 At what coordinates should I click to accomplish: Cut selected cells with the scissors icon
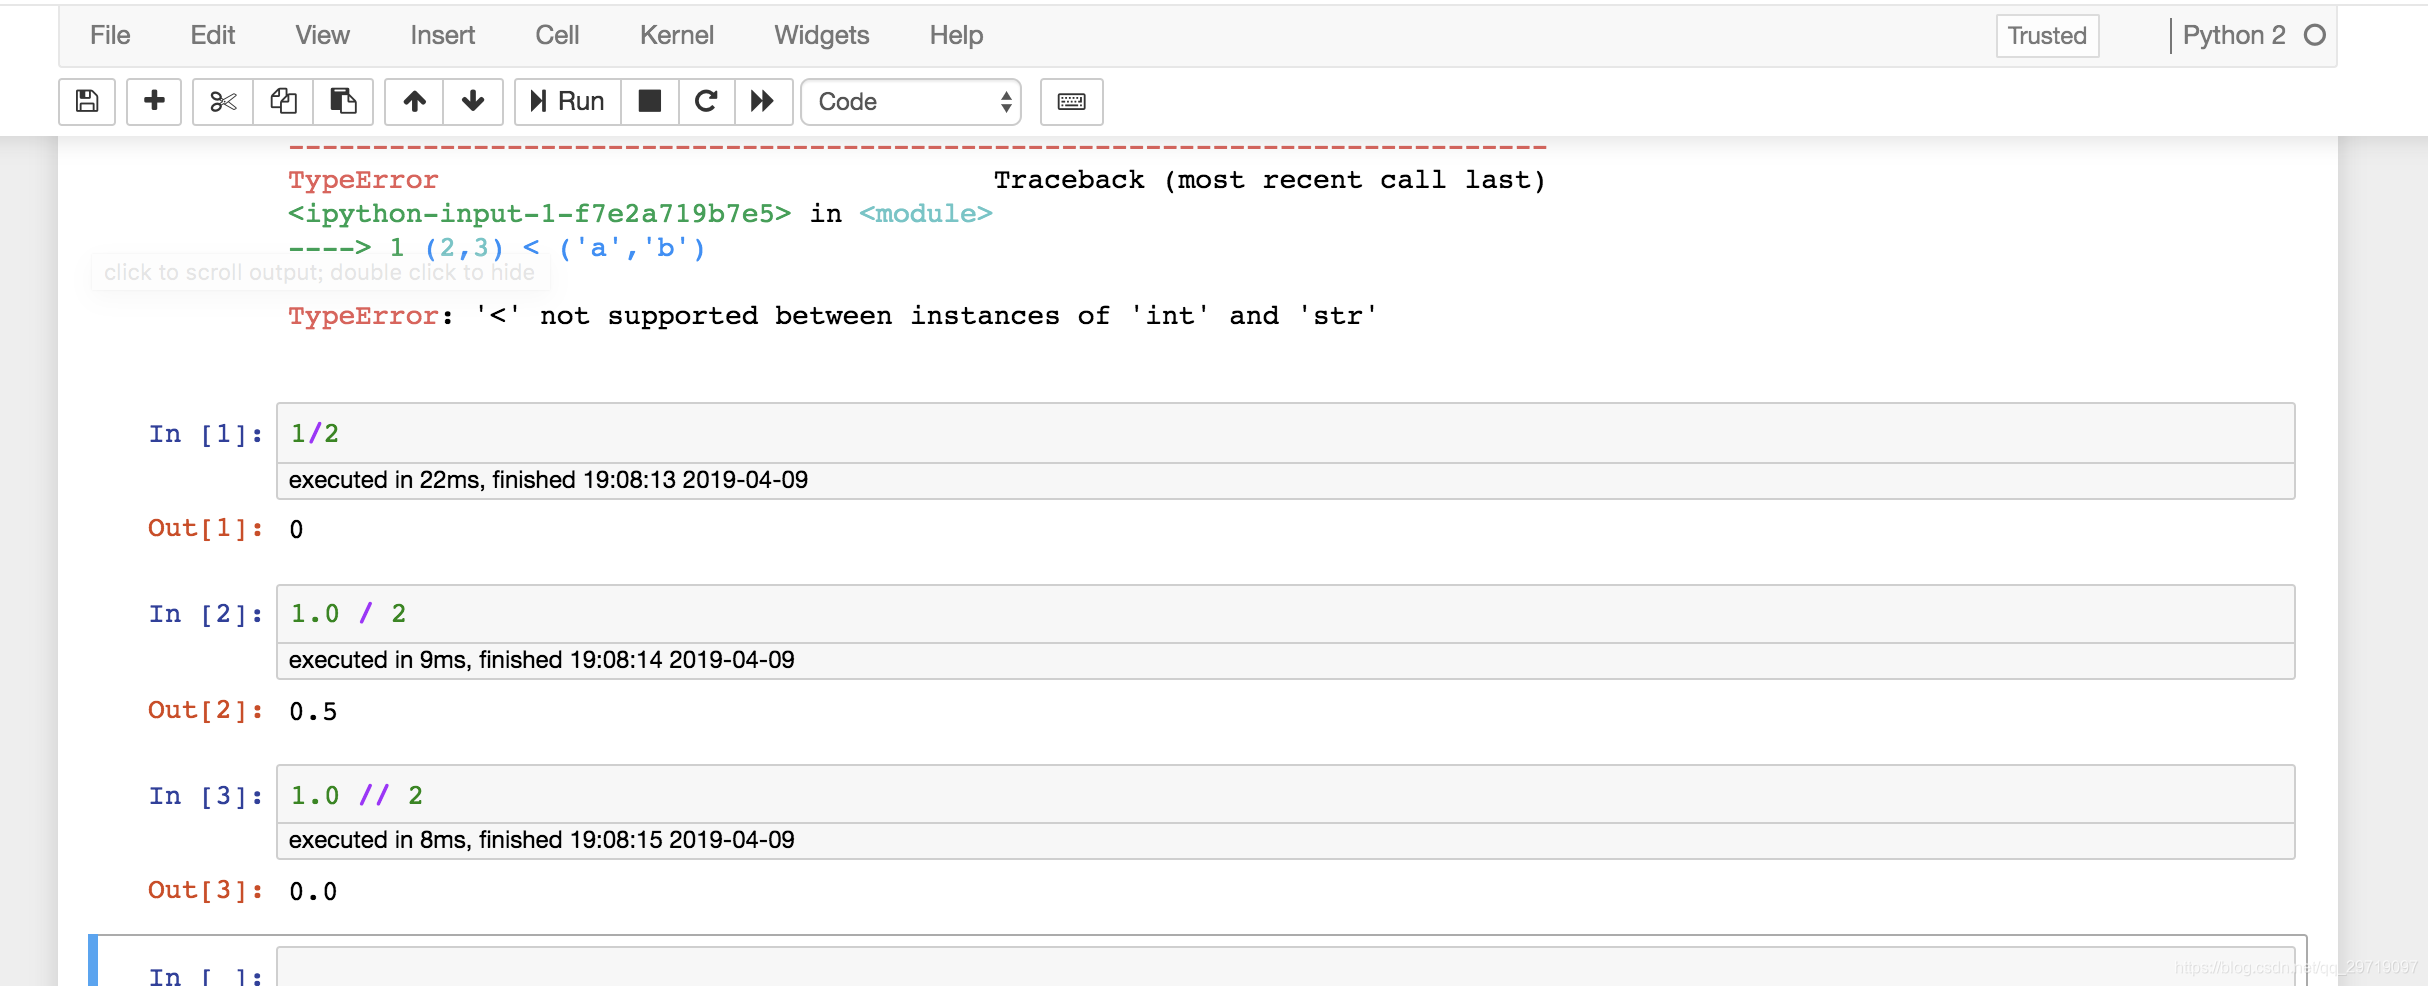pos(223,101)
